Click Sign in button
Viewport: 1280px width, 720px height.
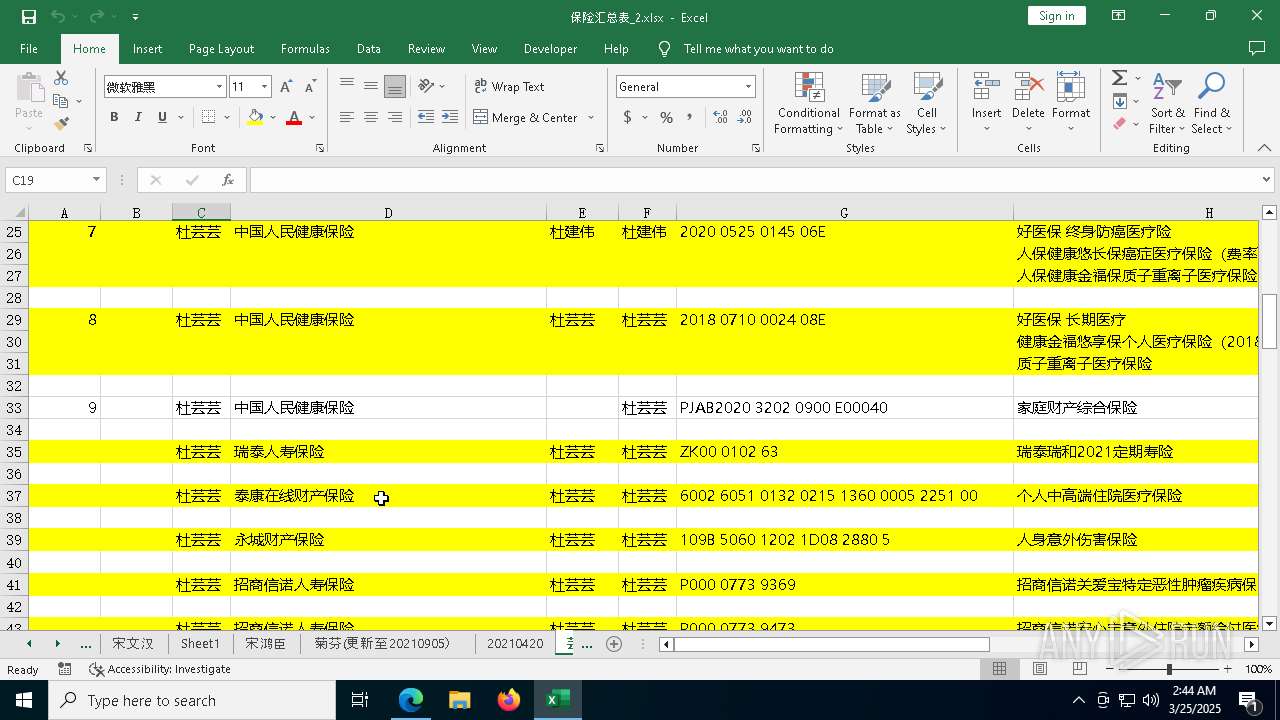click(1056, 16)
